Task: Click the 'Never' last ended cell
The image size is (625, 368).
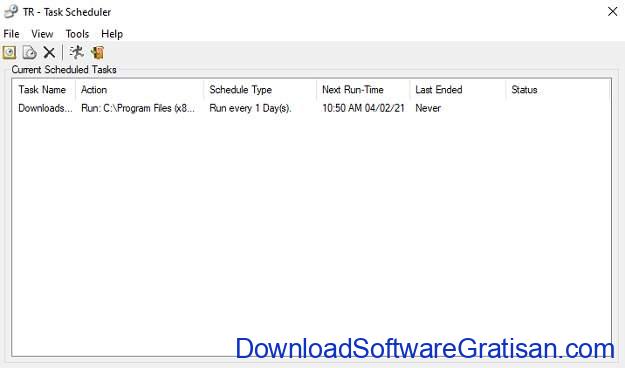Action: 428,108
